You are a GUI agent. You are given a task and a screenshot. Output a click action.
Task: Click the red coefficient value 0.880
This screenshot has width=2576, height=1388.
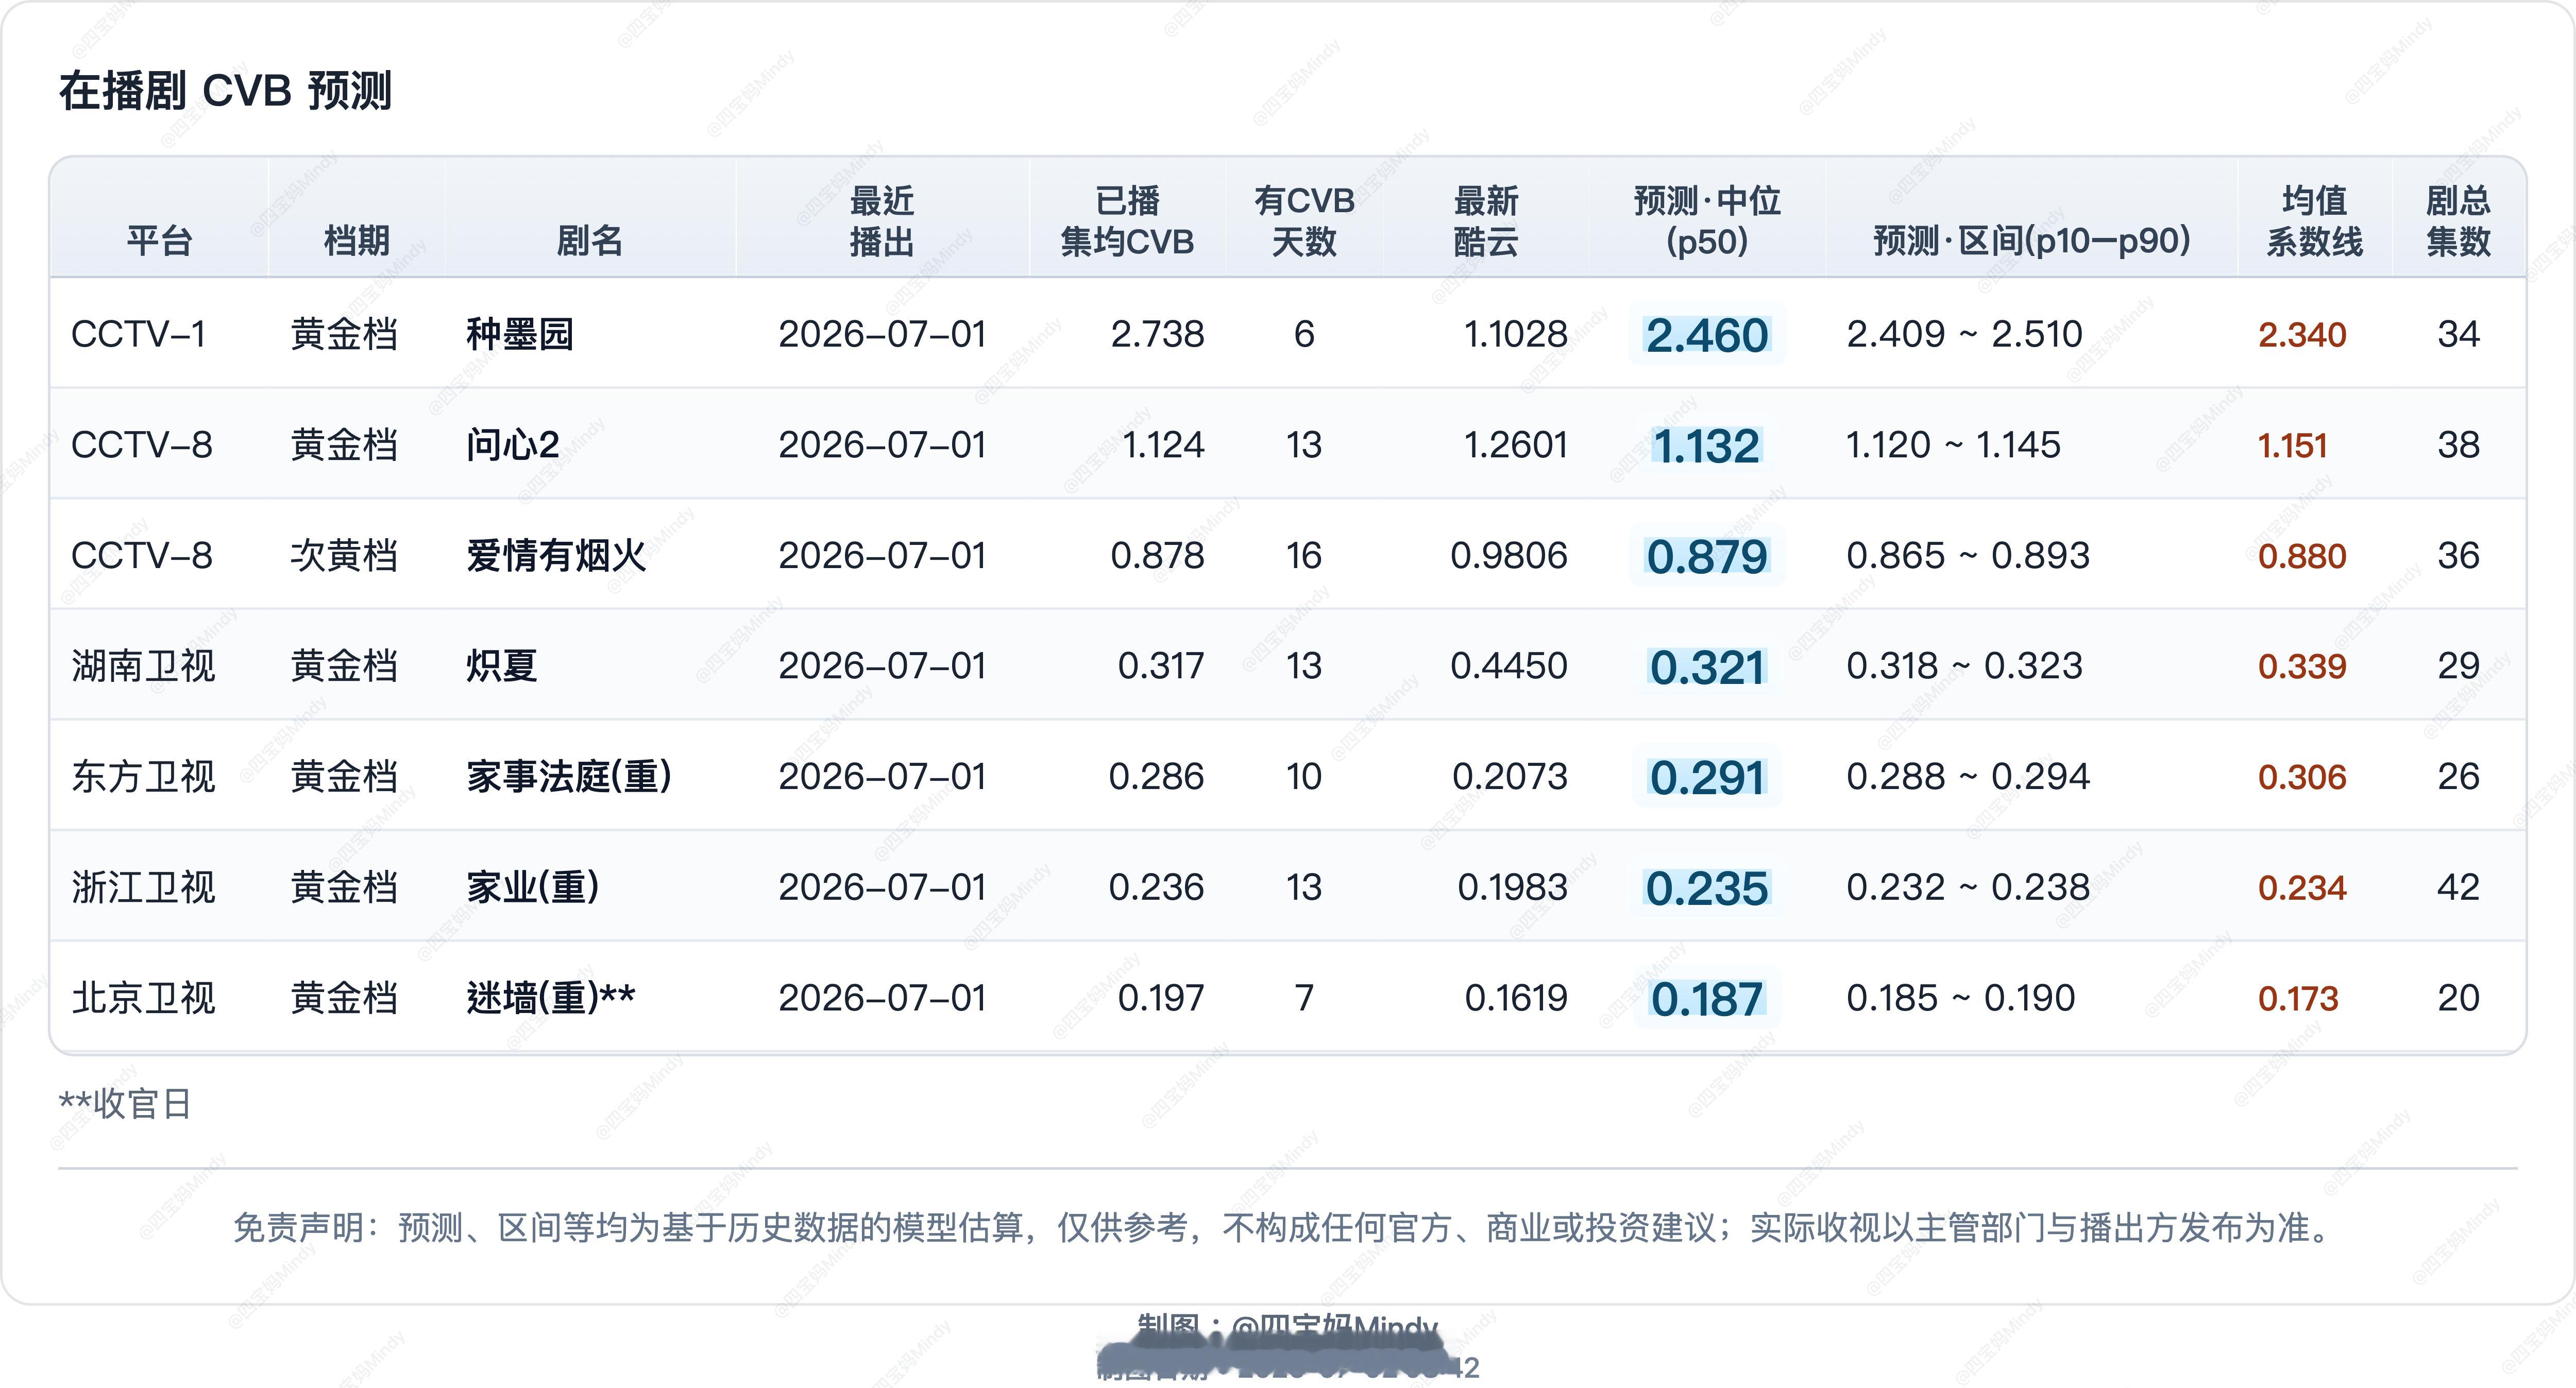(x=2302, y=557)
